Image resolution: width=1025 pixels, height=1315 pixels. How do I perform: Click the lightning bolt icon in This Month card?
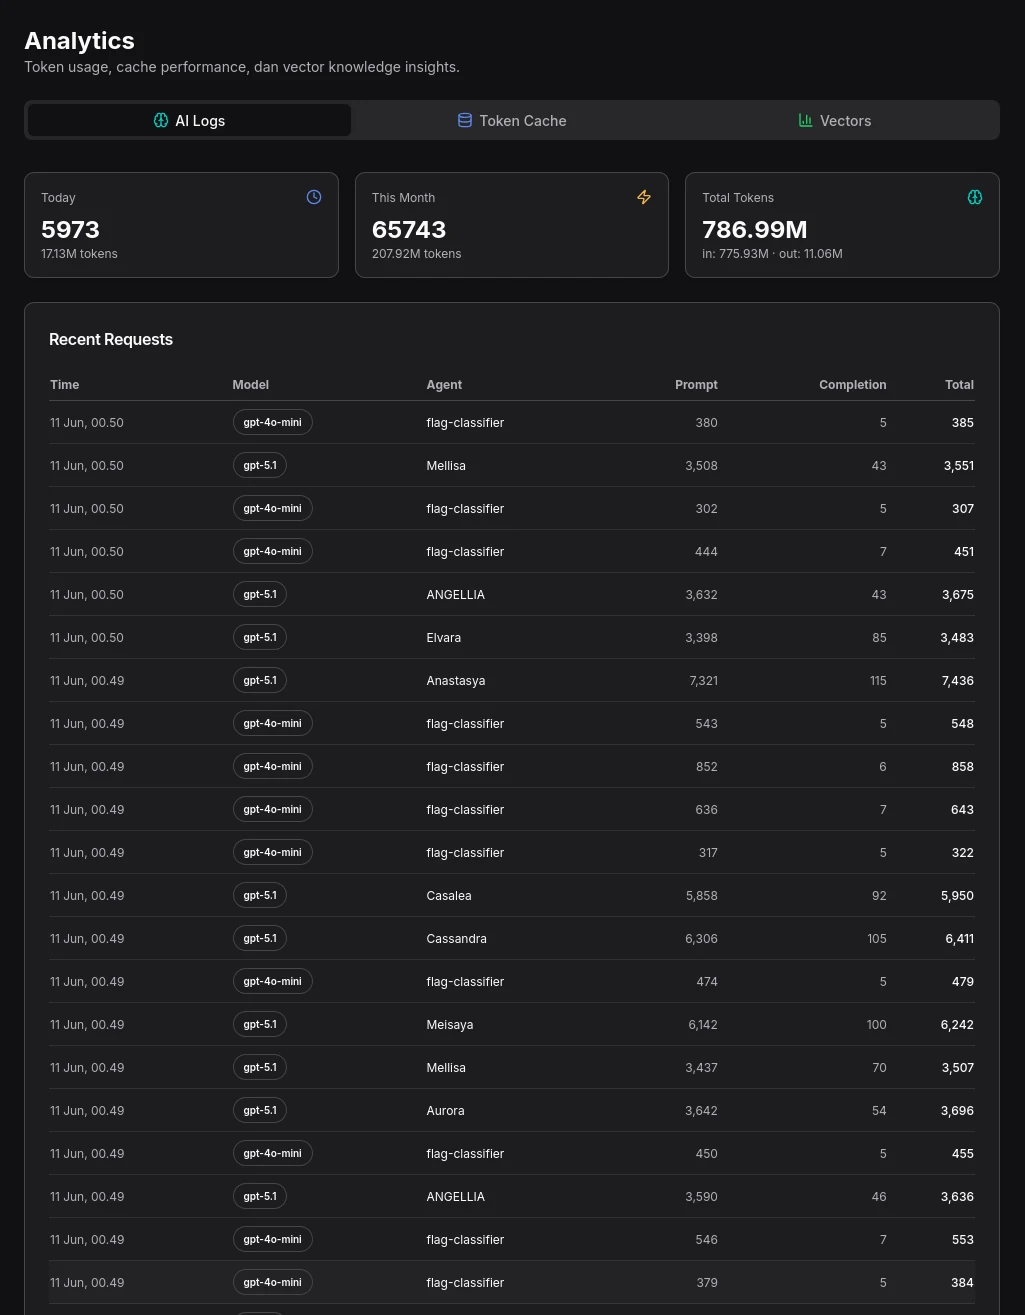[644, 197]
